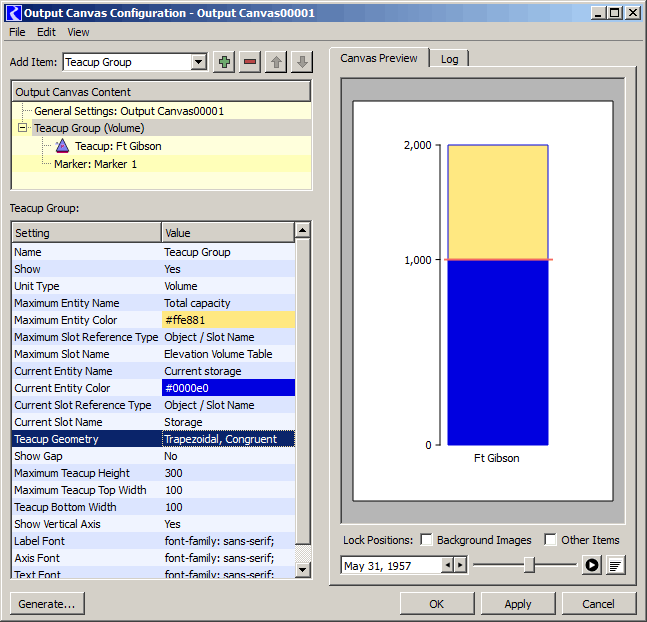Click the green plus add item icon
Viewport: 647px width, 622px height.
[x=224, y=62]
